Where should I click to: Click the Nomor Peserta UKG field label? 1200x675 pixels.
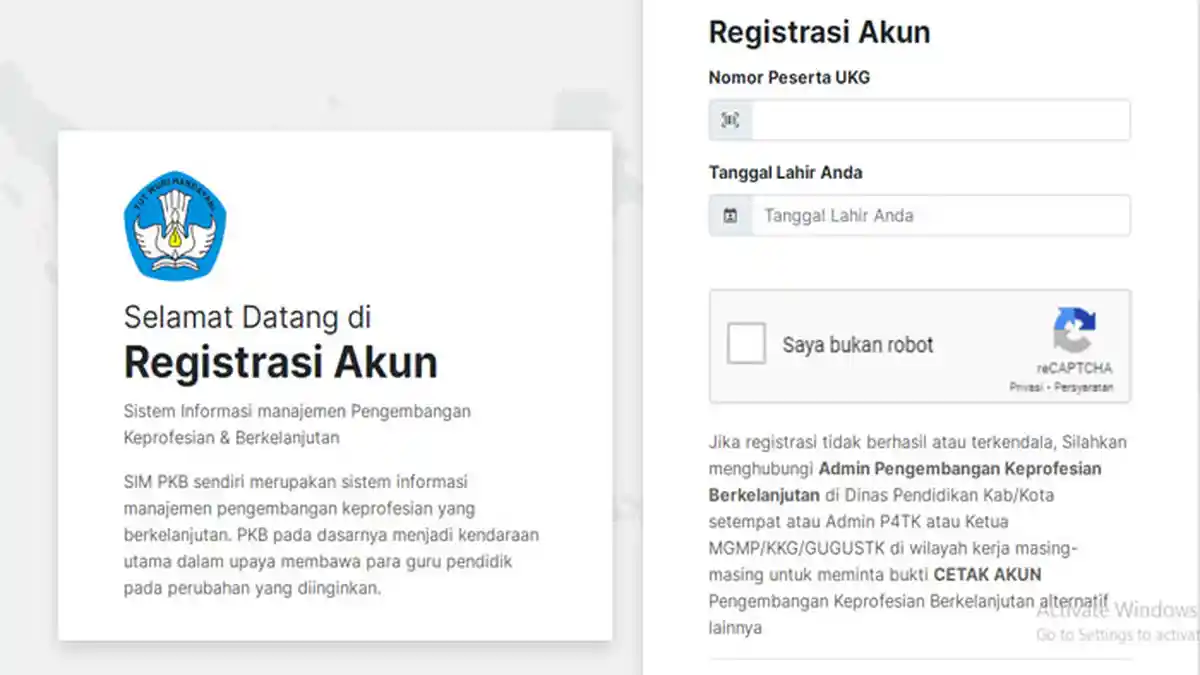click(789, 77)
